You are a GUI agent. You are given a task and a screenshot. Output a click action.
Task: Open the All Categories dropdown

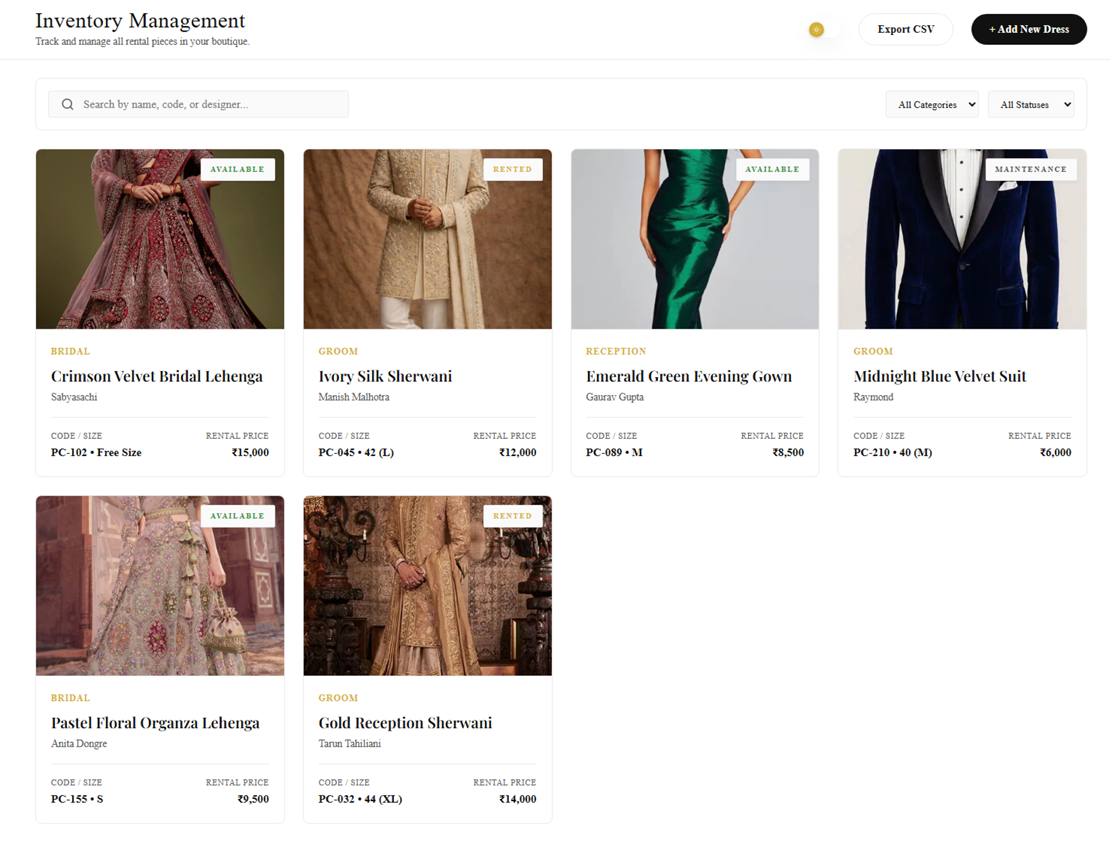(x=932, y=104)
